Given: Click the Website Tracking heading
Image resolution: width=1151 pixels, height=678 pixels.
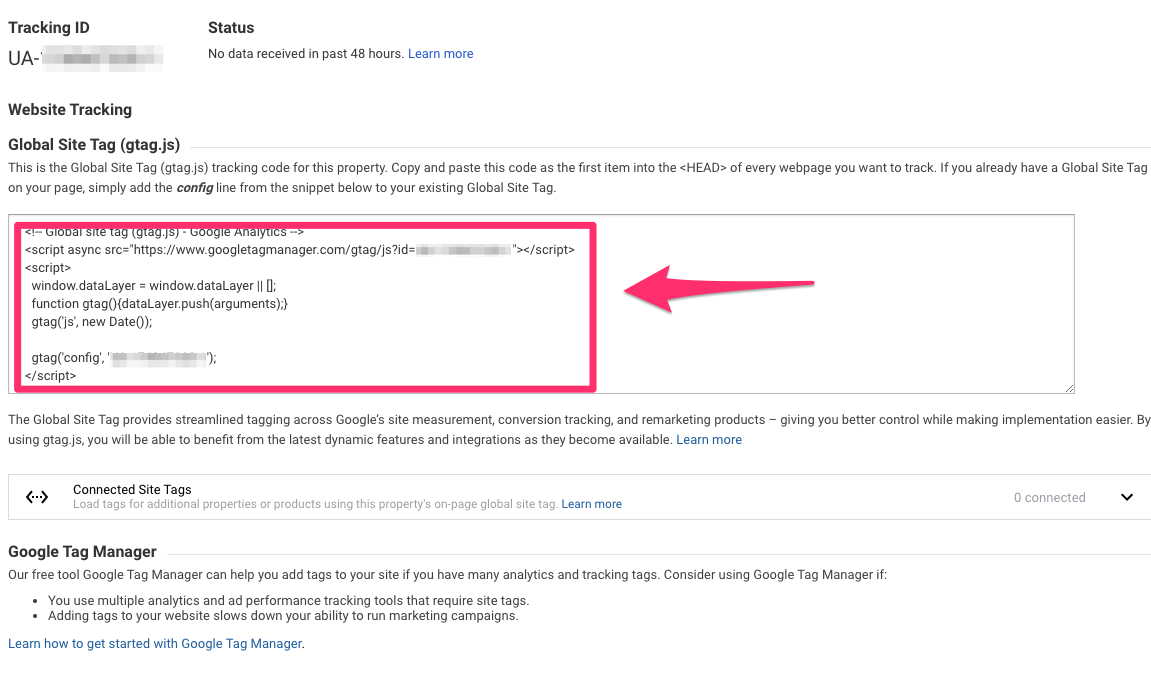Looking at the screenshot, I should click(69, 109).
